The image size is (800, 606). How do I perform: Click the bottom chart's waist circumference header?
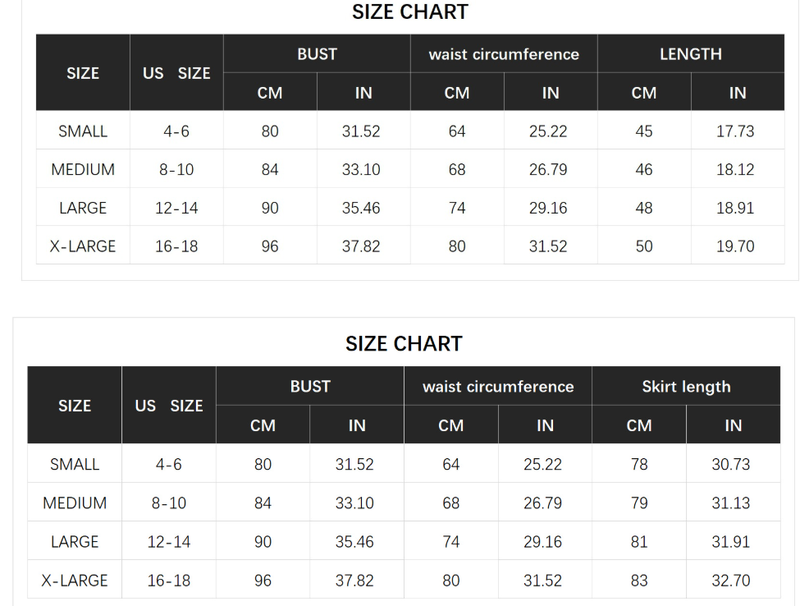(x=498, y=386)
